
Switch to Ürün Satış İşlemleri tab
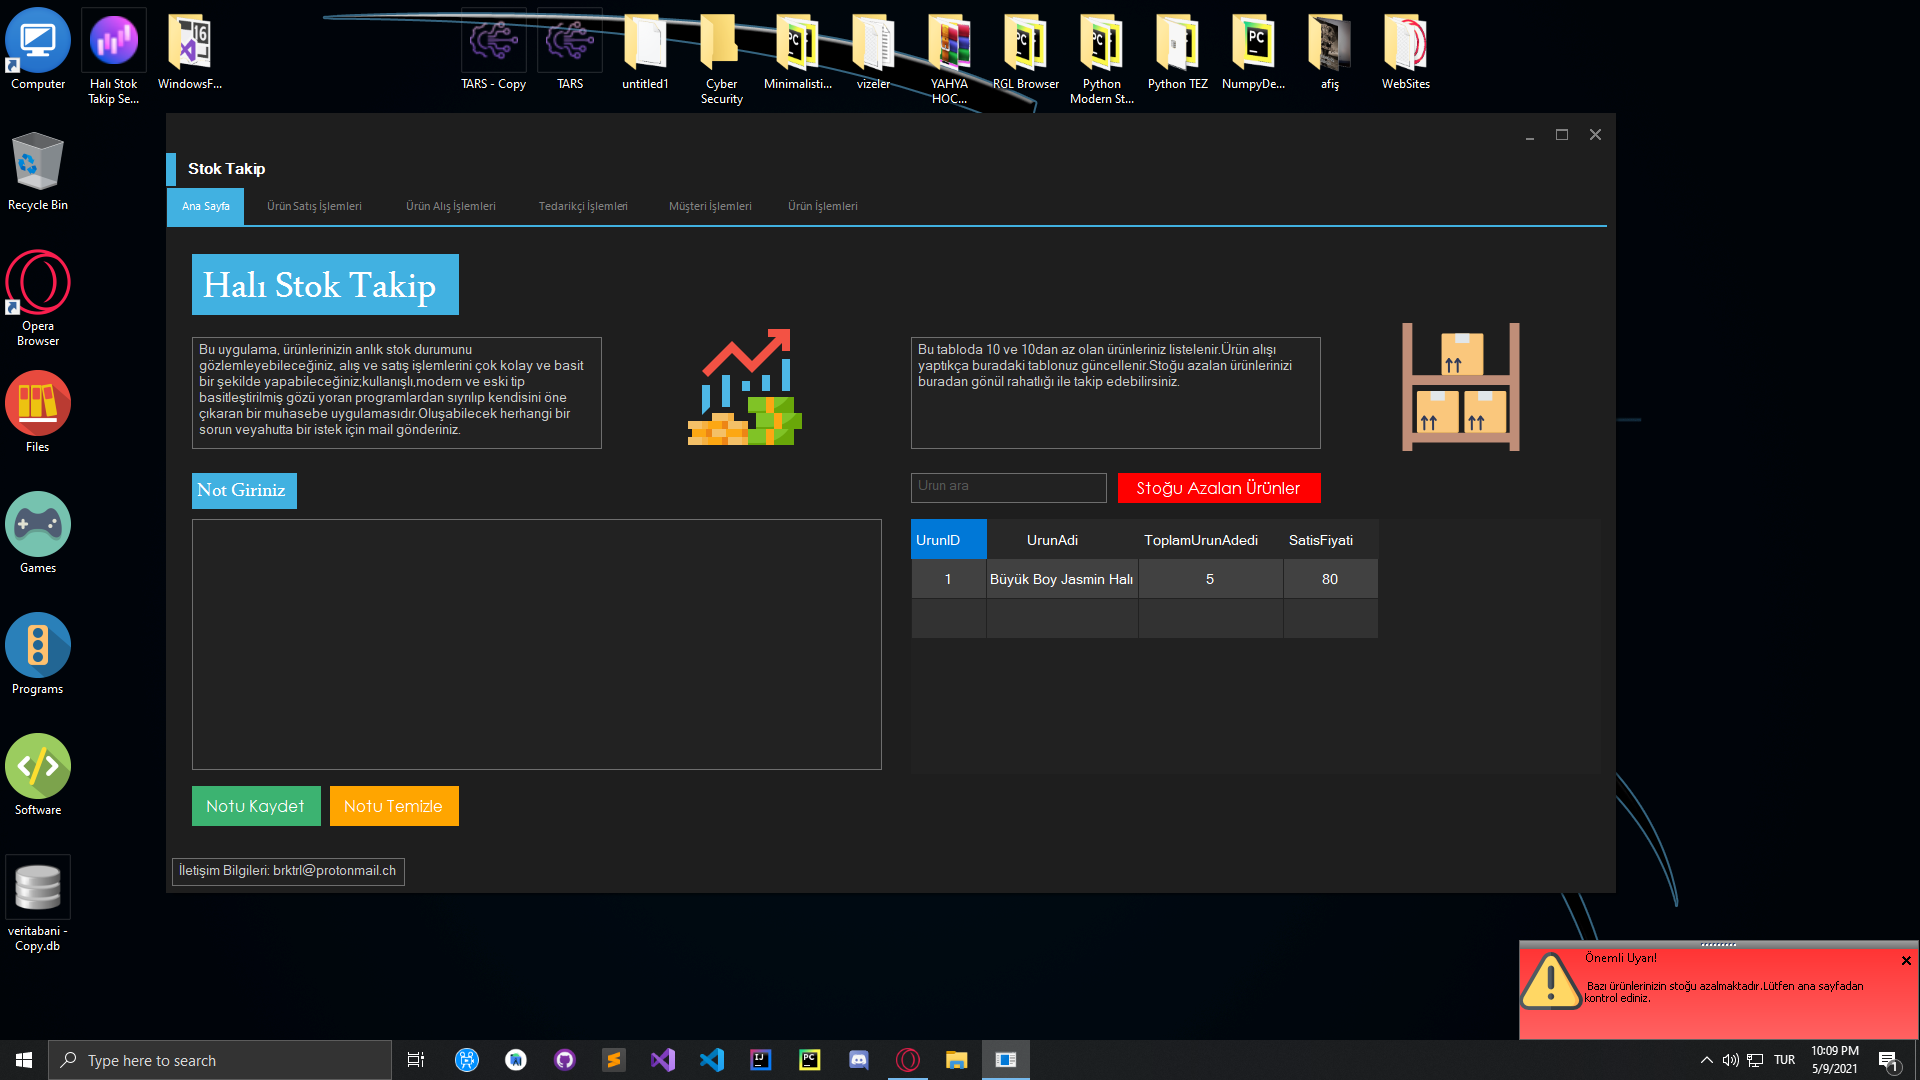pyautogui.click(x=314, y=206)
